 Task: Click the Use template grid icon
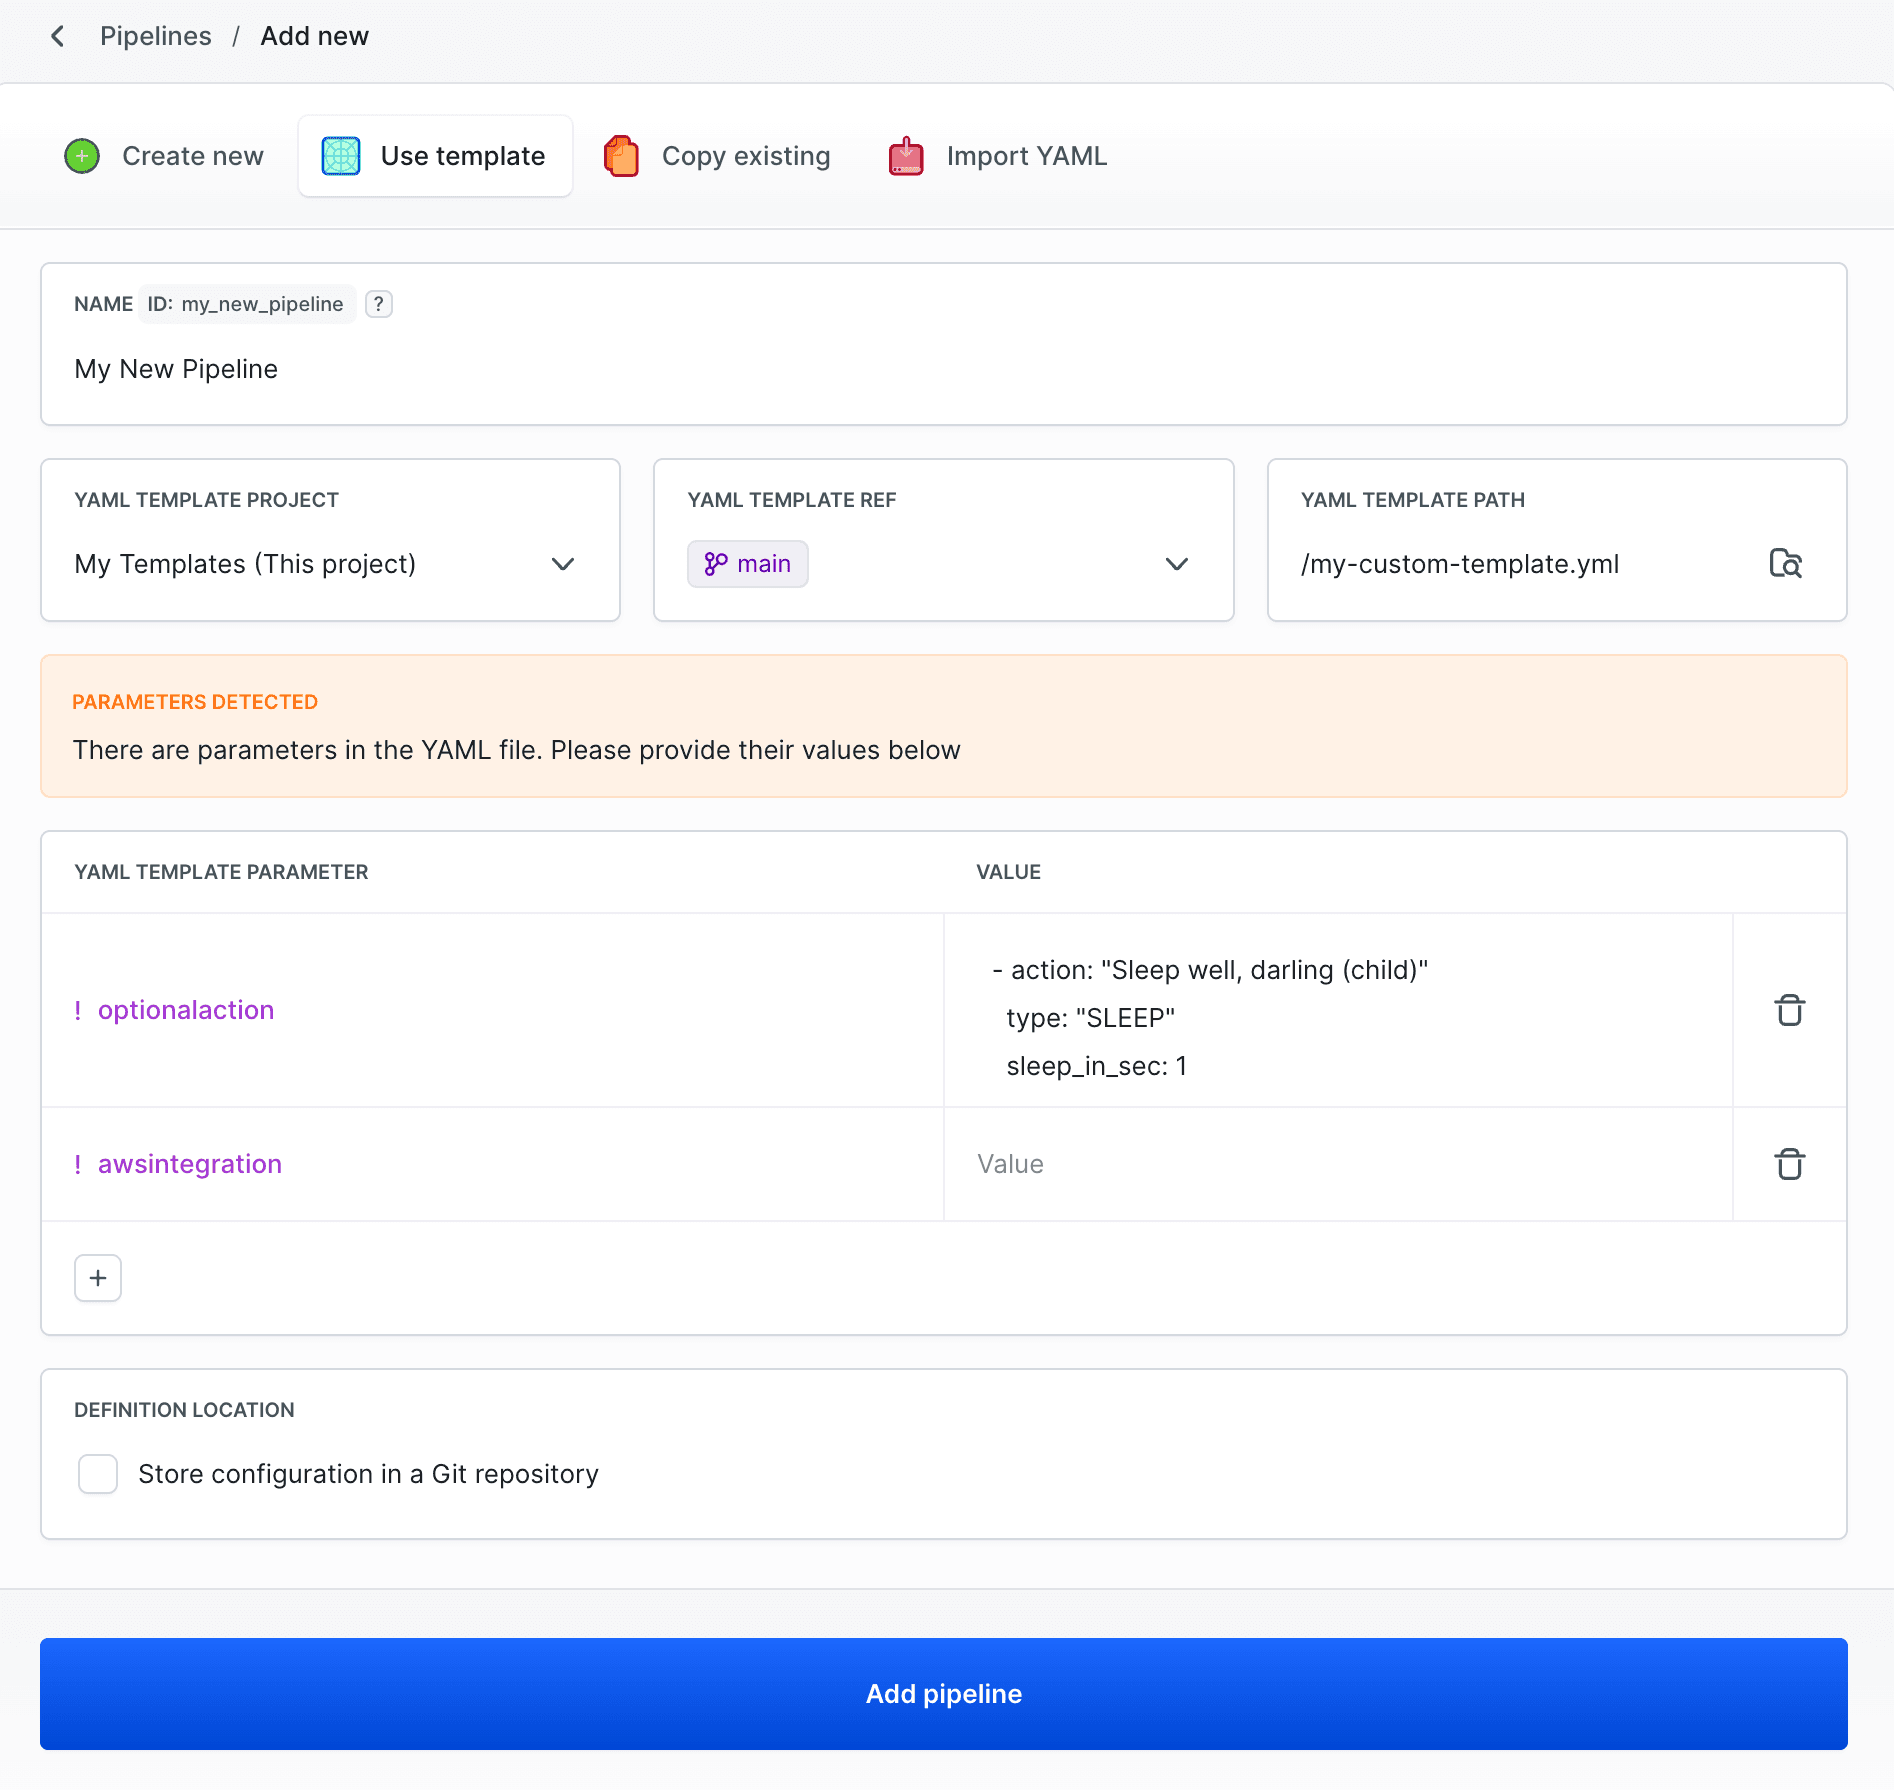tap(339, 155)
